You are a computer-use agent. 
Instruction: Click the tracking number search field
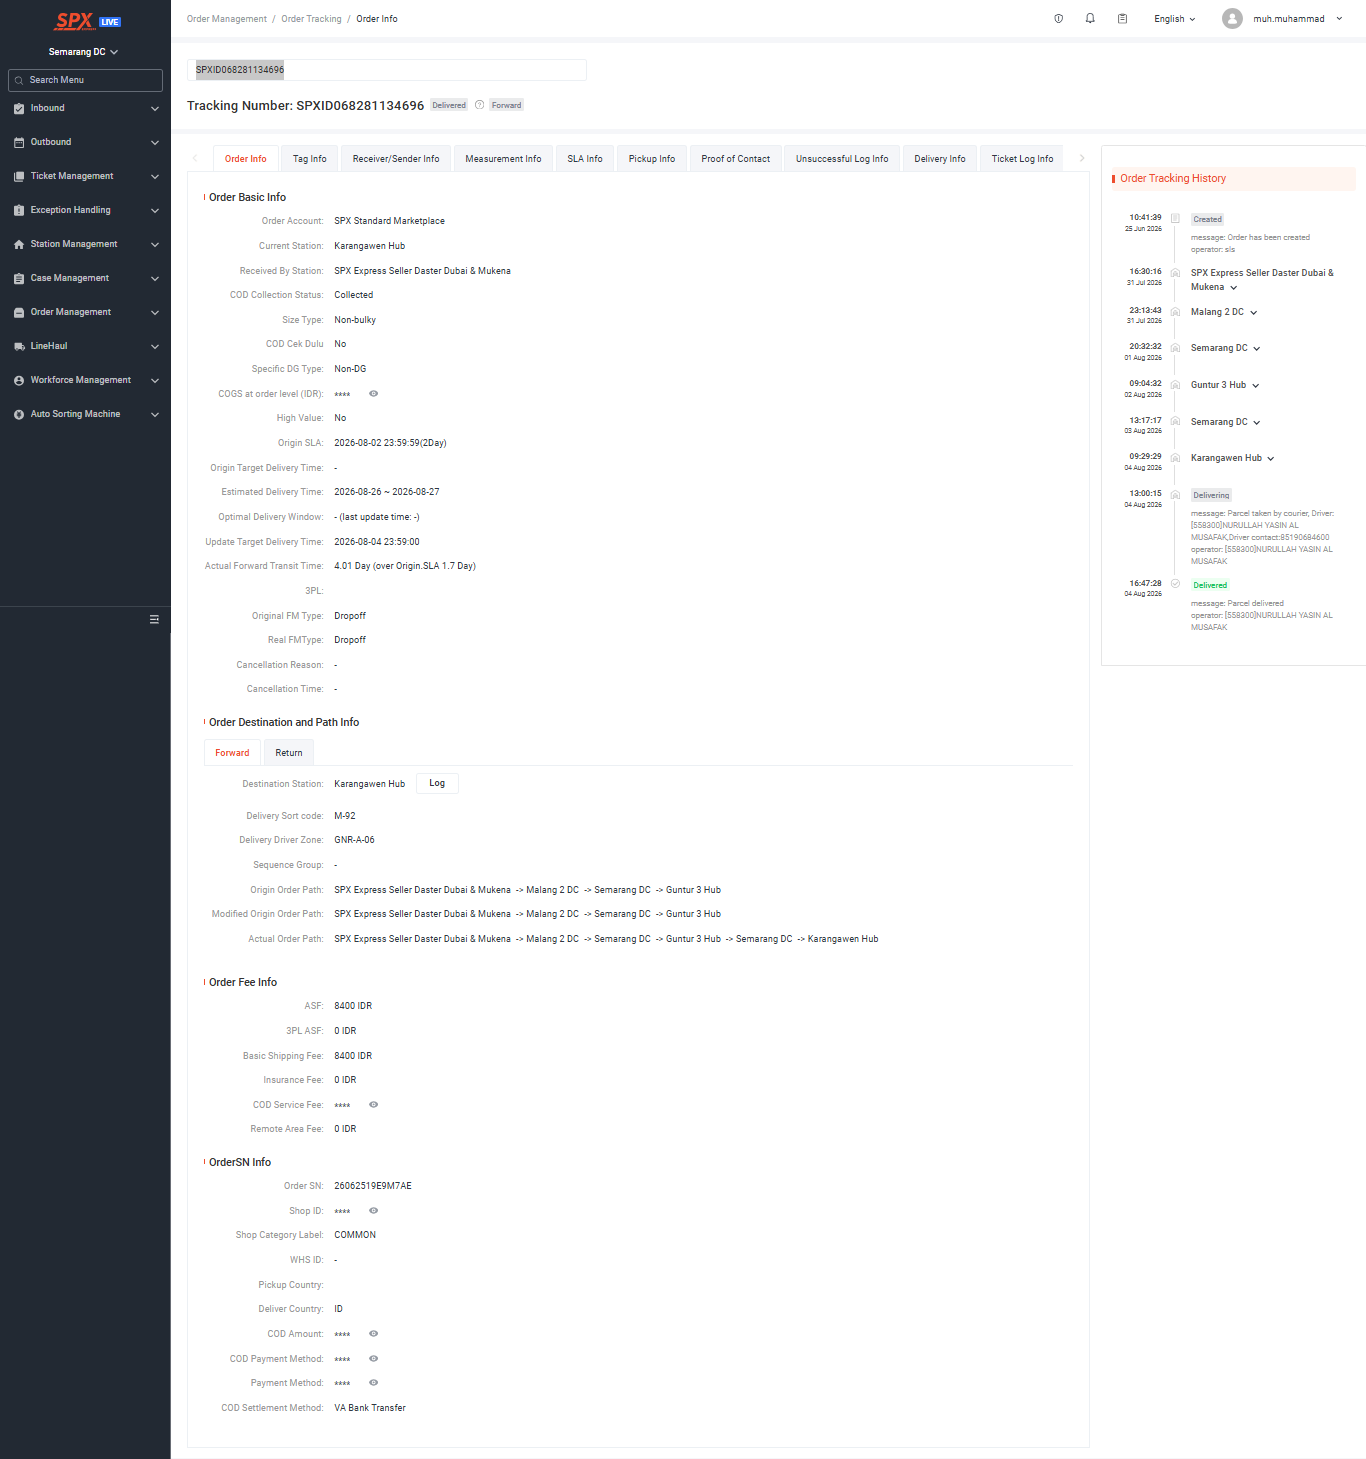(x=386, y=70)
